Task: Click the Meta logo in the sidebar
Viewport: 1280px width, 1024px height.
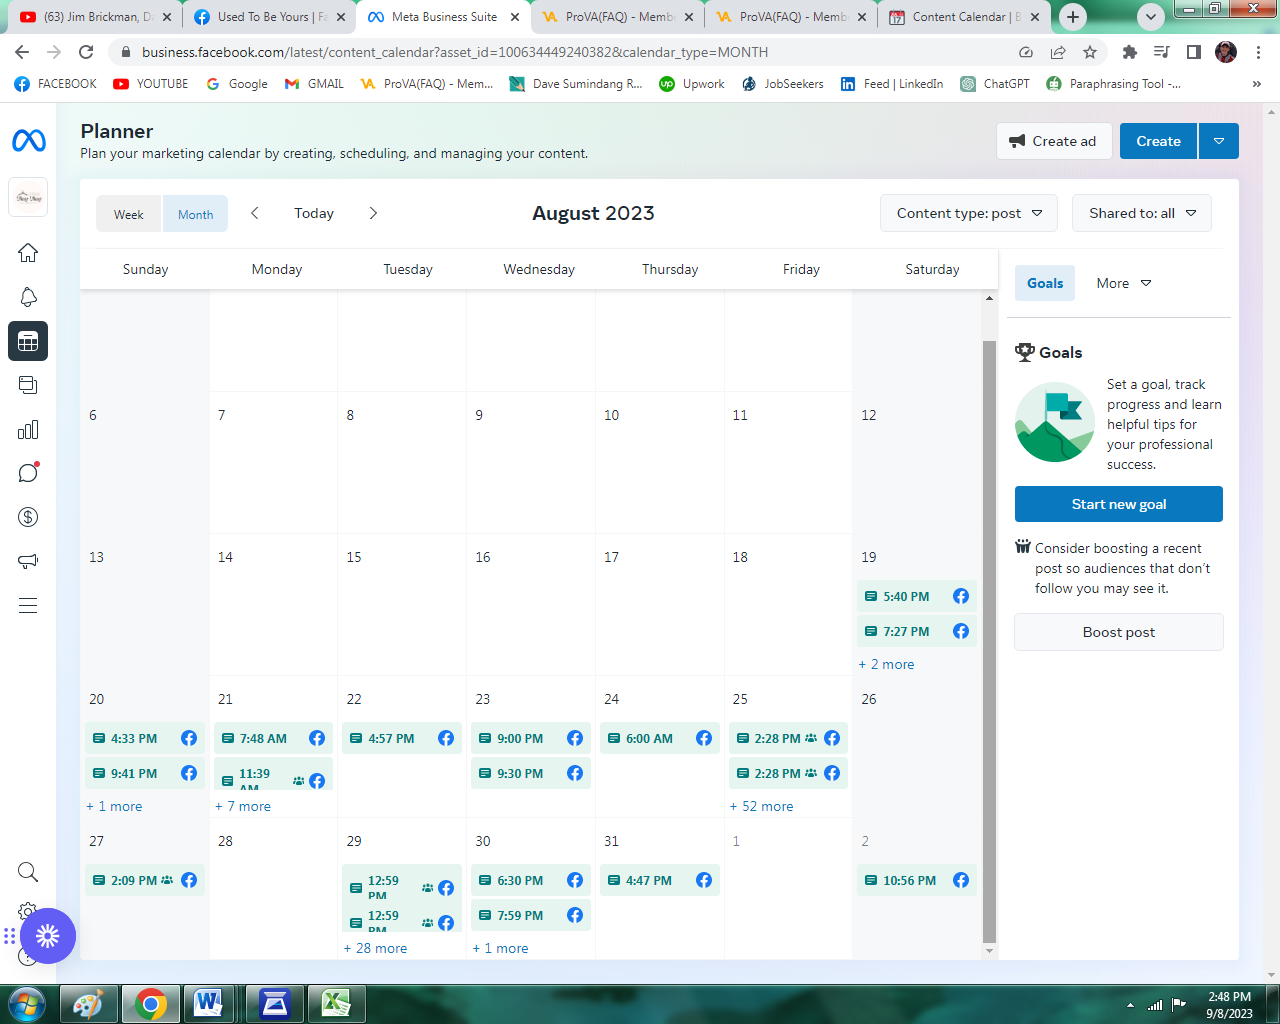Action: click(28, 141)
